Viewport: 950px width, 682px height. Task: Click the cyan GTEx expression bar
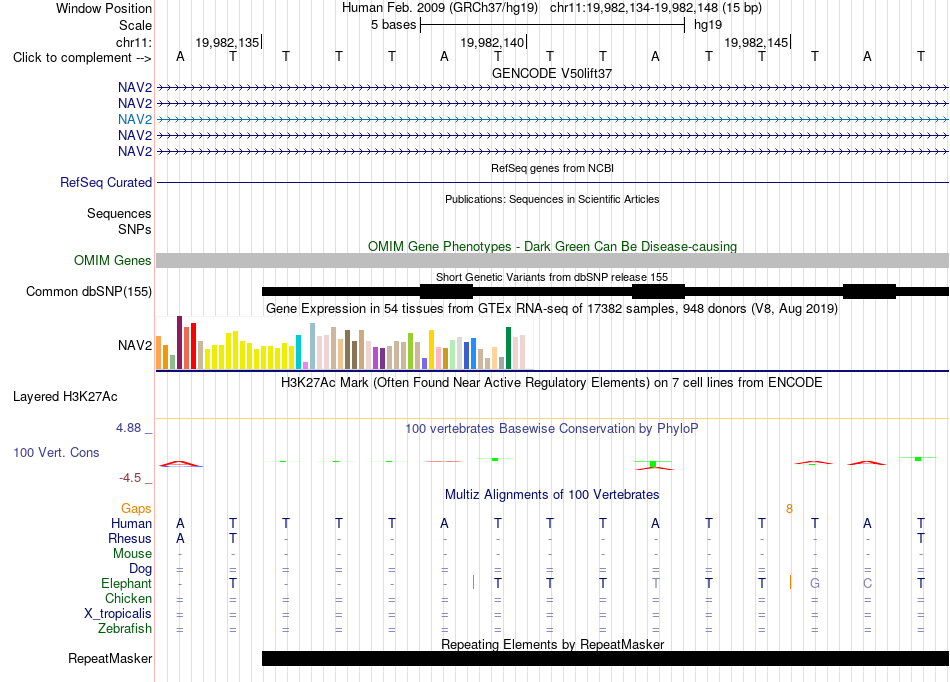point(298,352)
